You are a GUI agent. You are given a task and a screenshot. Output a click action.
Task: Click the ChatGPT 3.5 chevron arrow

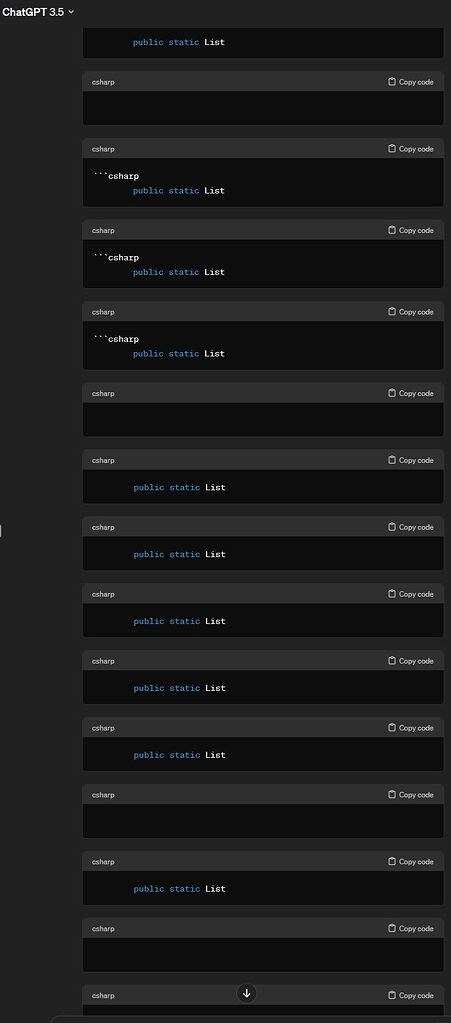(x=70, y=12)
